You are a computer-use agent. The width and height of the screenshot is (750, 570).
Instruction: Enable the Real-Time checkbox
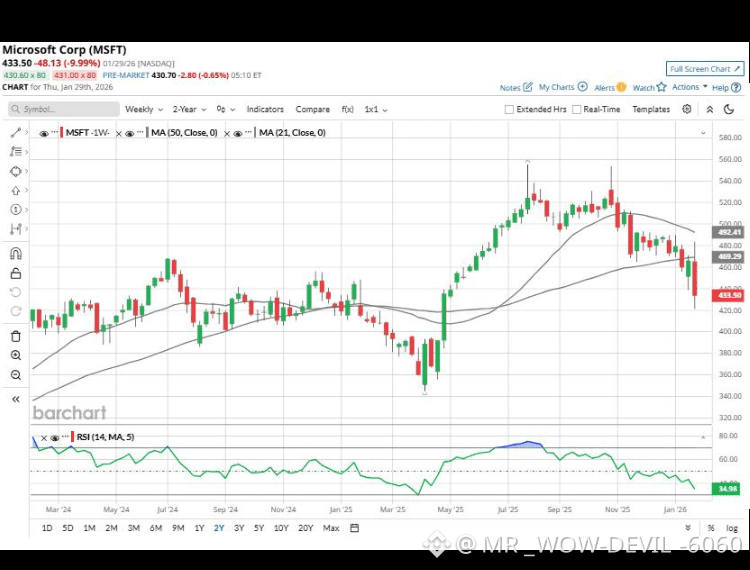tap(576, 110)
